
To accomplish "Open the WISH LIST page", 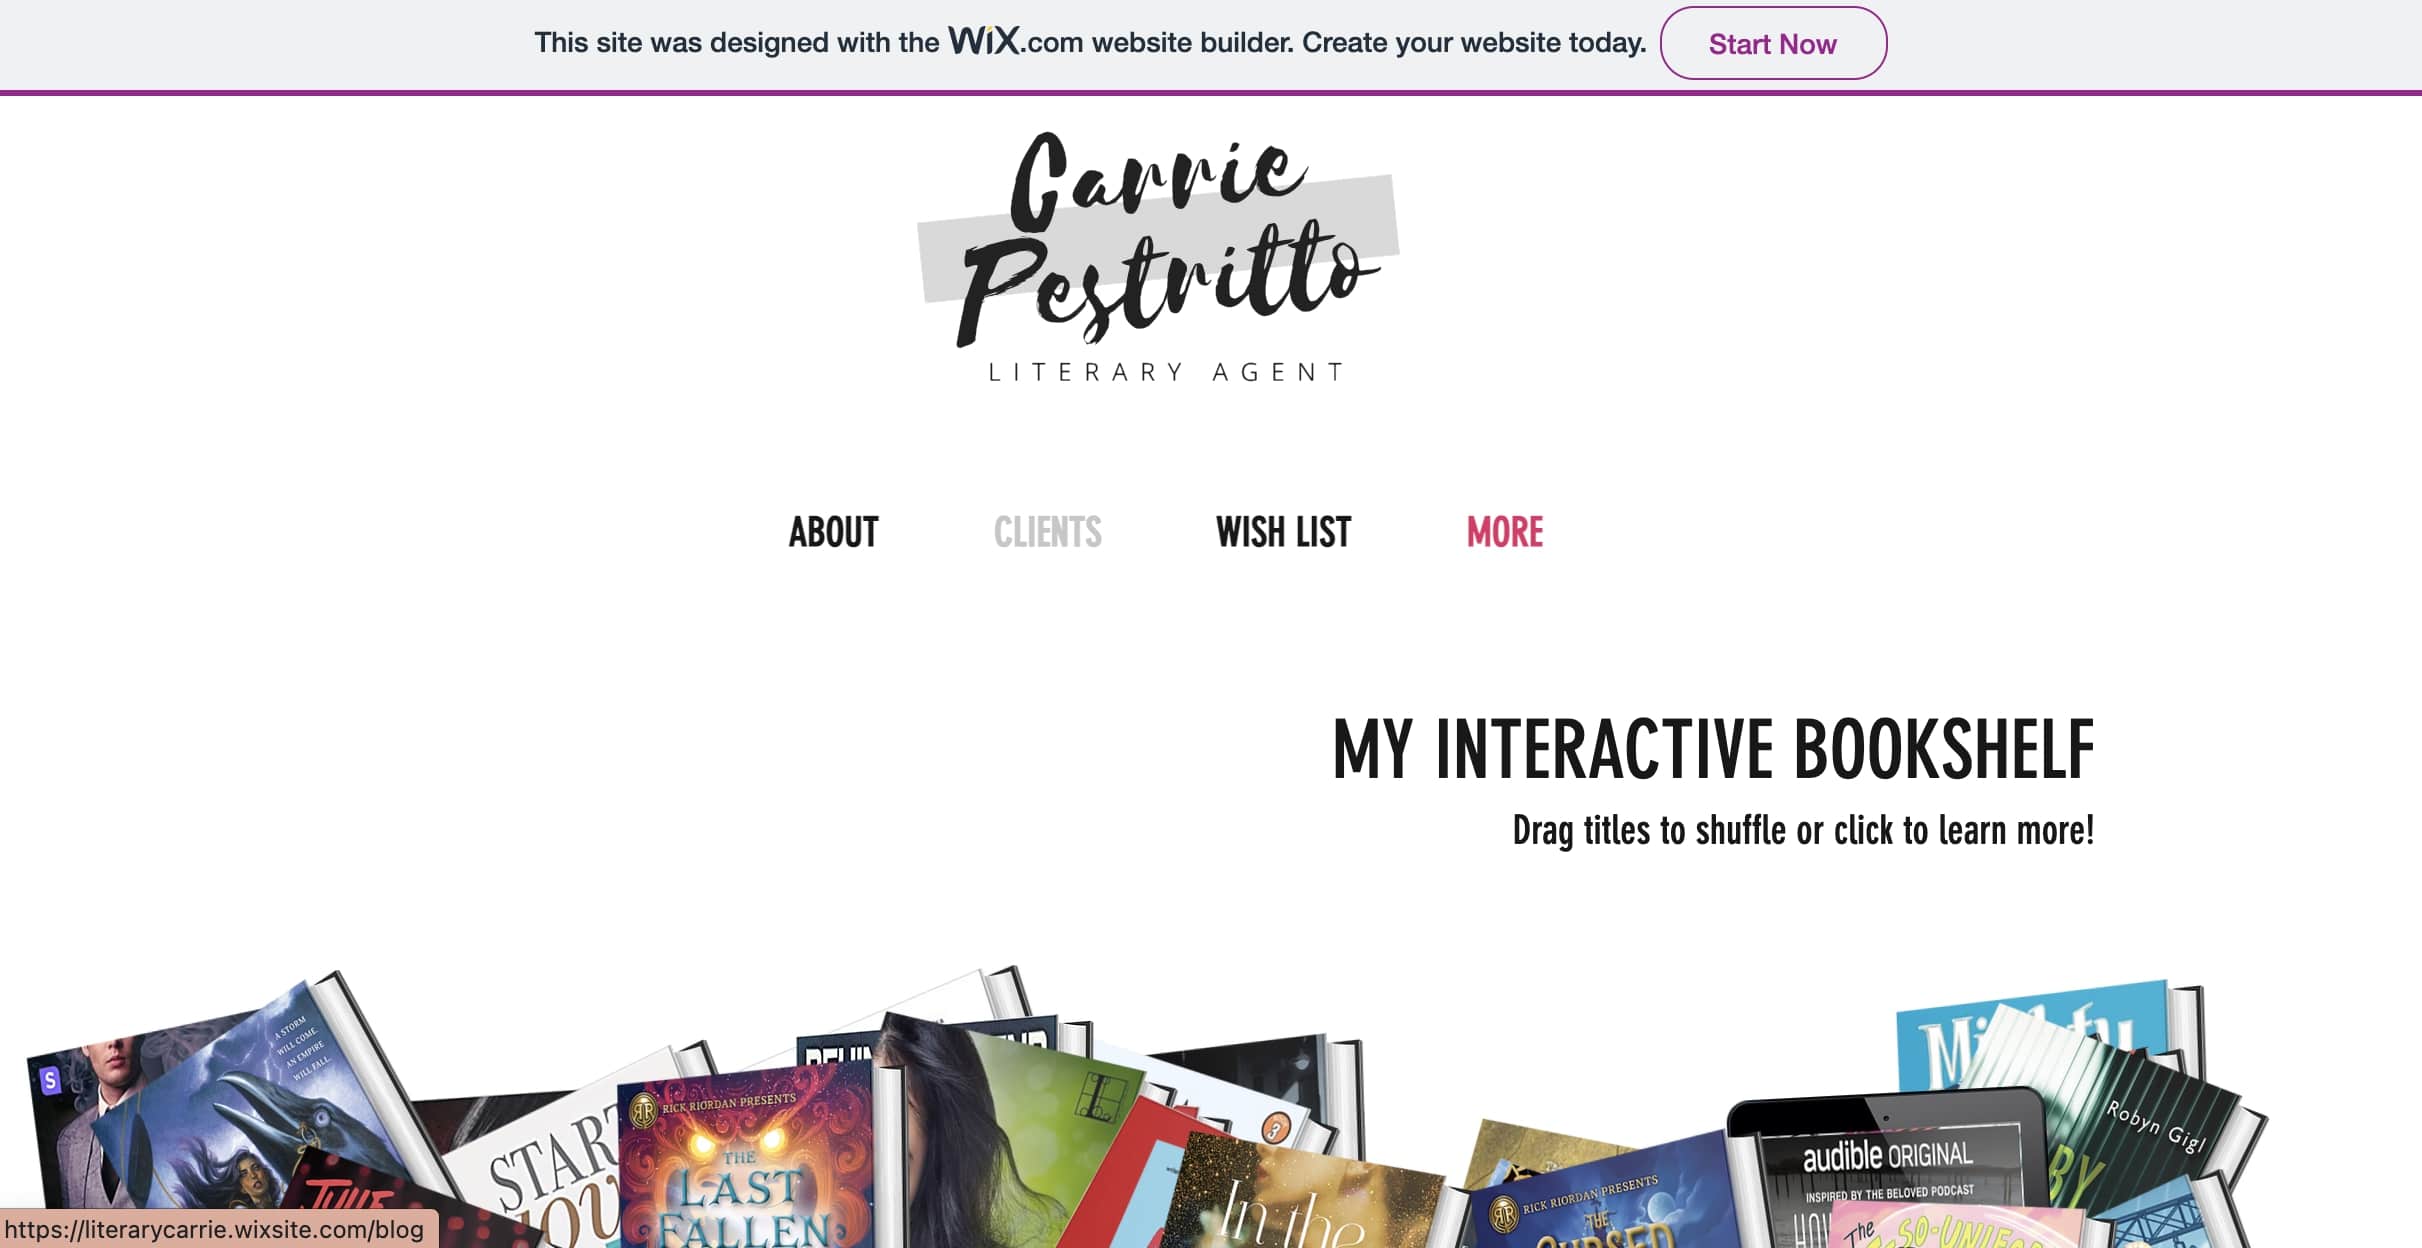I will tap(1283, 532).
